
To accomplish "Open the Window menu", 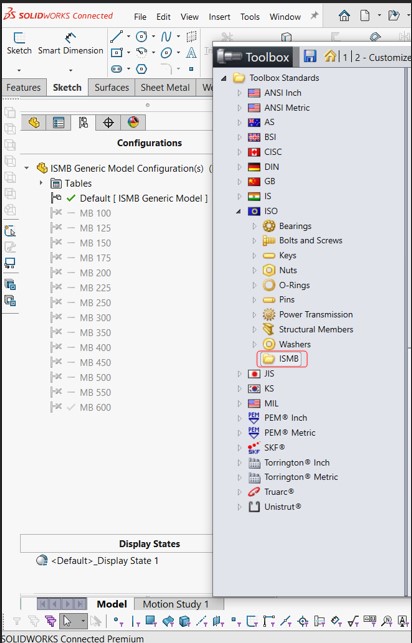I will tap(285, 17).
